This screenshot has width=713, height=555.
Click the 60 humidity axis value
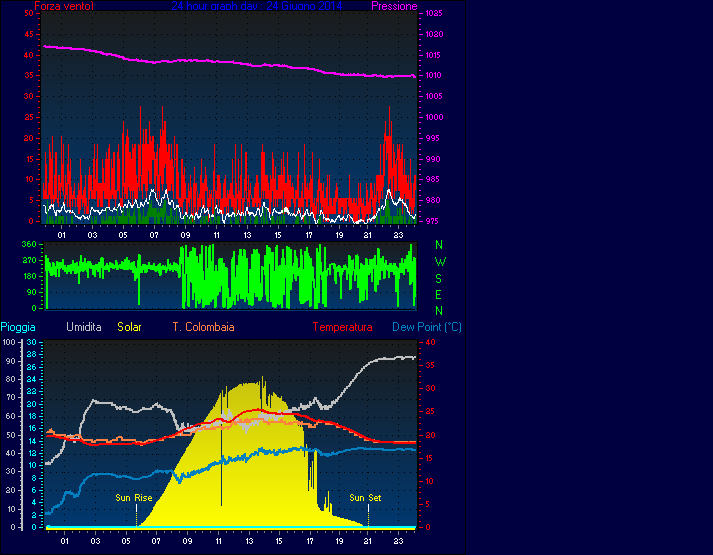coord(11,416)
